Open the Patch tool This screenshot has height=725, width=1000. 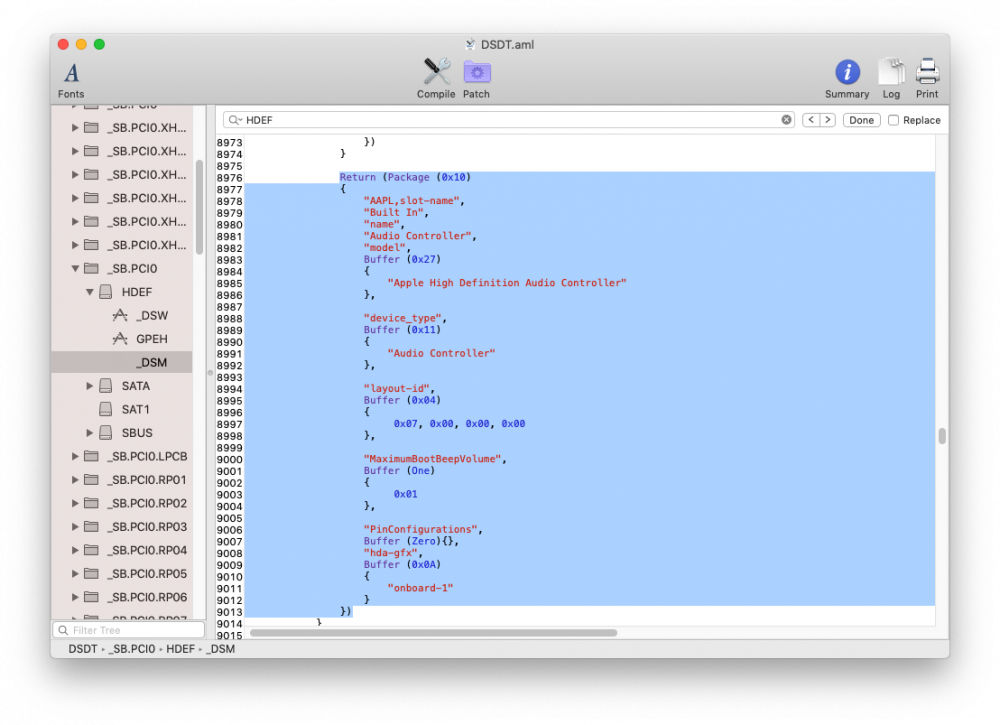(476, 79)
